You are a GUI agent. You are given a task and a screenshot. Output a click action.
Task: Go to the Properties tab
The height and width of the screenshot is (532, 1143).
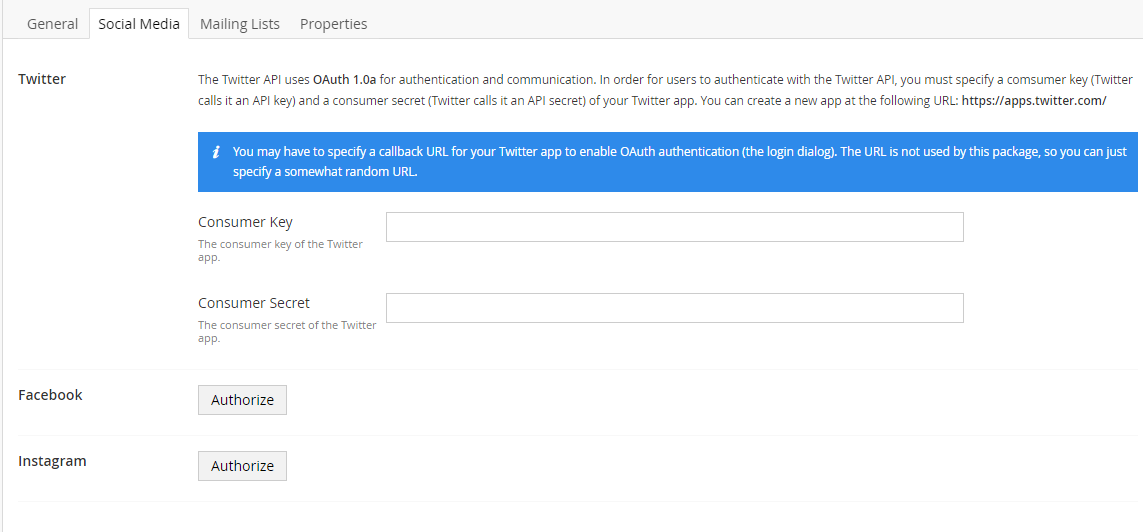pyautogui.click(x=334, y=24)
